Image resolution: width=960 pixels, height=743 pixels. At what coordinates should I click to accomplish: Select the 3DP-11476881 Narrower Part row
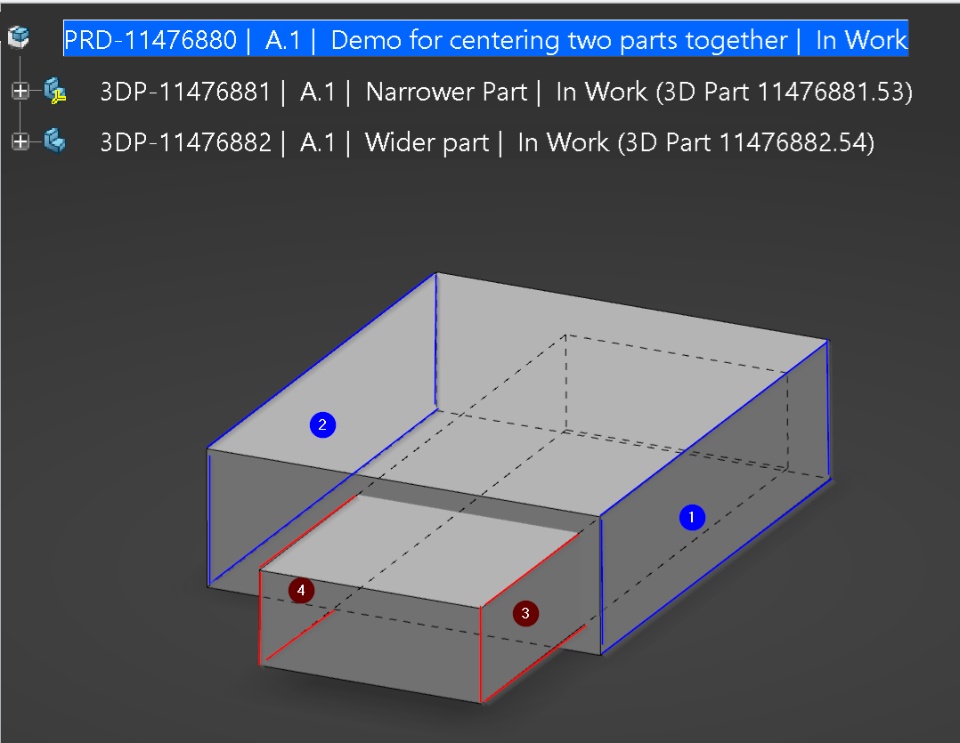point(506,92)
